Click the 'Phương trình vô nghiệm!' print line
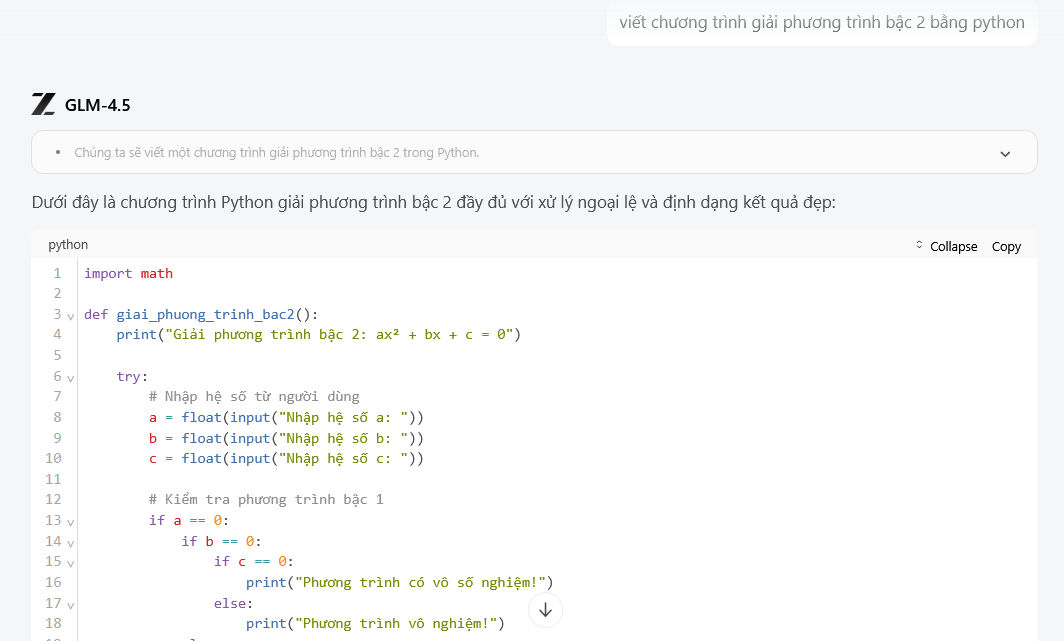The image size is (1064, 641). [374, 623]
